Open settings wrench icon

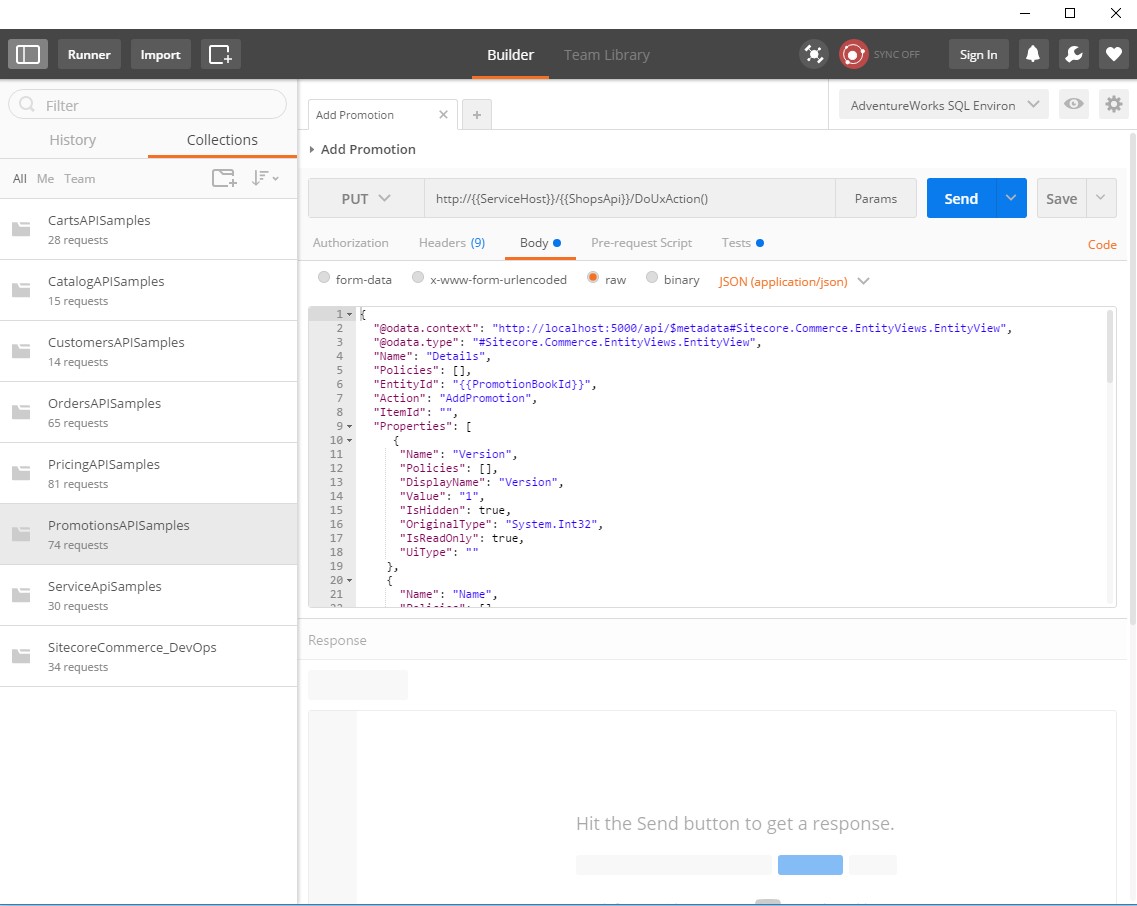tap(1074, 54)
